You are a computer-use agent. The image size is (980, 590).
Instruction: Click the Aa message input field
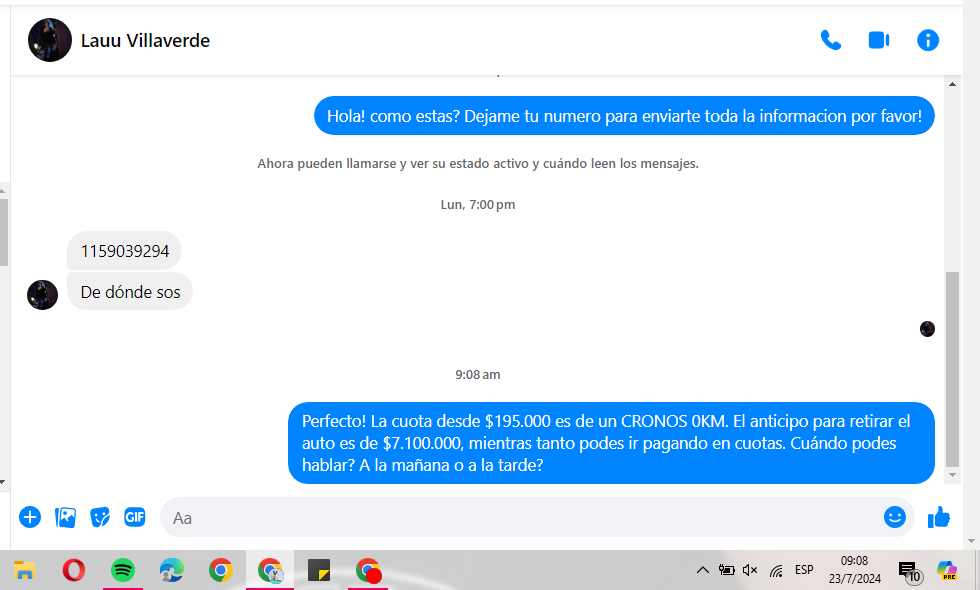(x=520, y=517)
